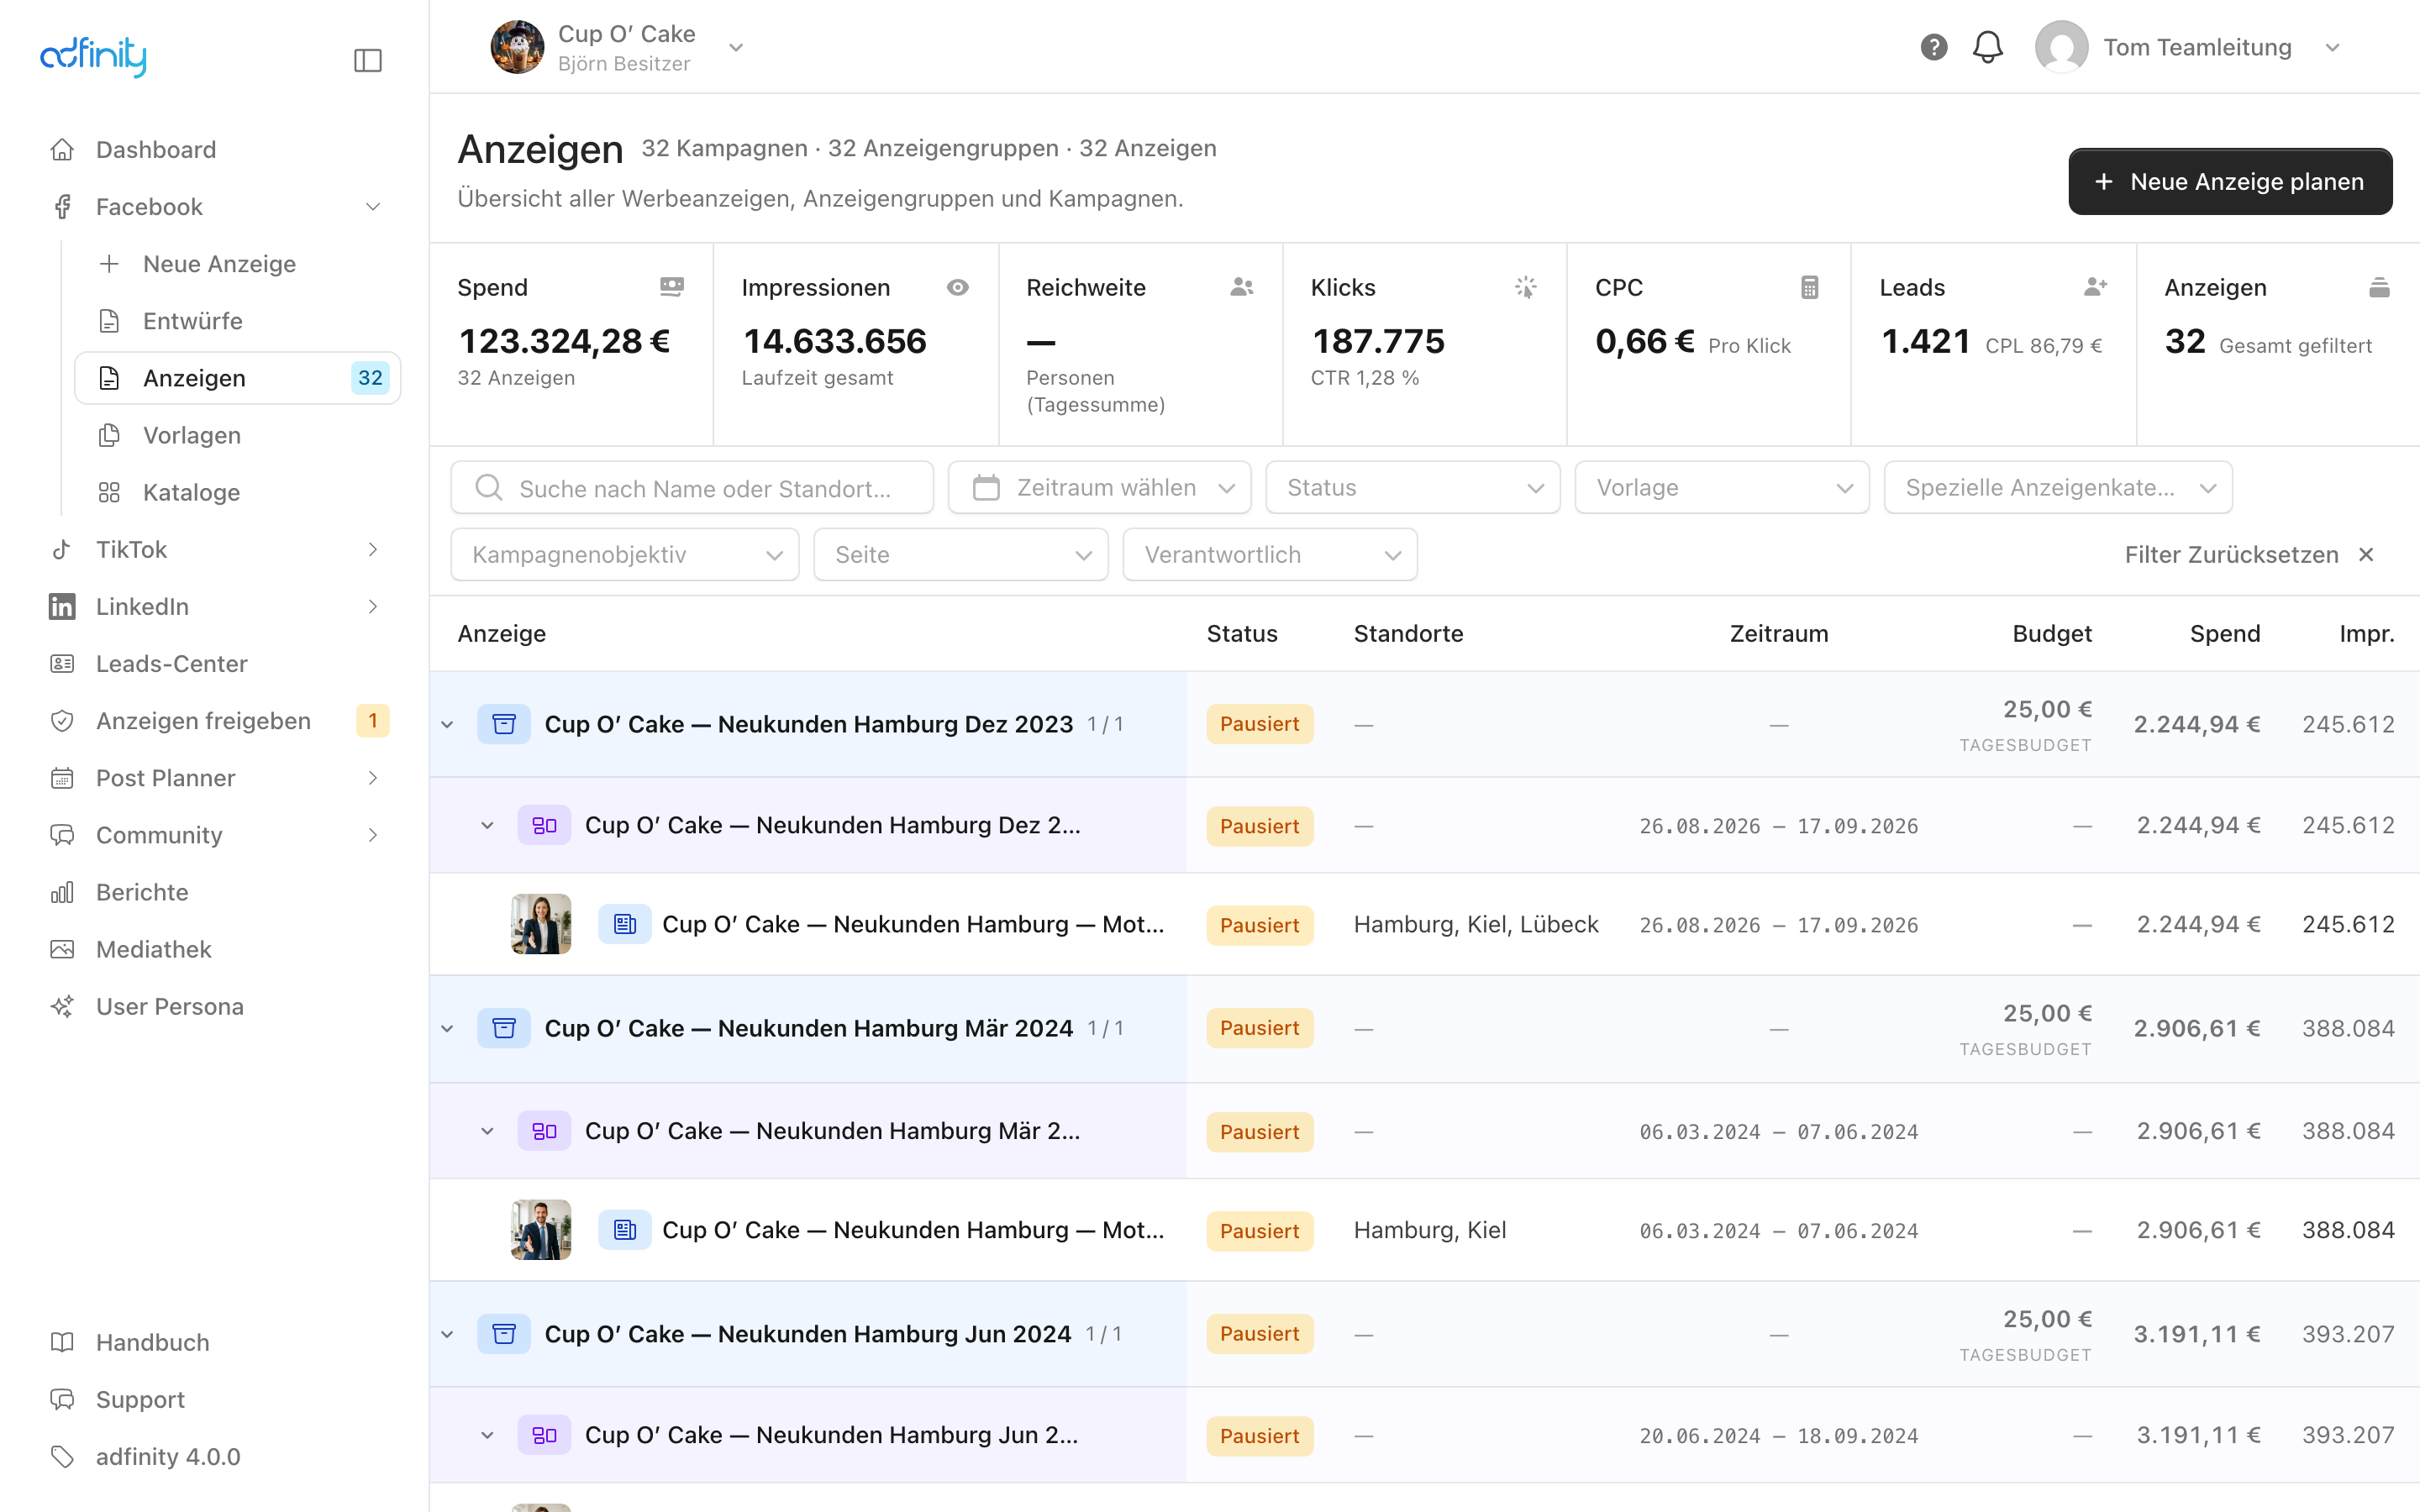Click the search magnifier icon
Image resolution: width=2420 pixels, height=1512 pixels.
click(488, 488)
